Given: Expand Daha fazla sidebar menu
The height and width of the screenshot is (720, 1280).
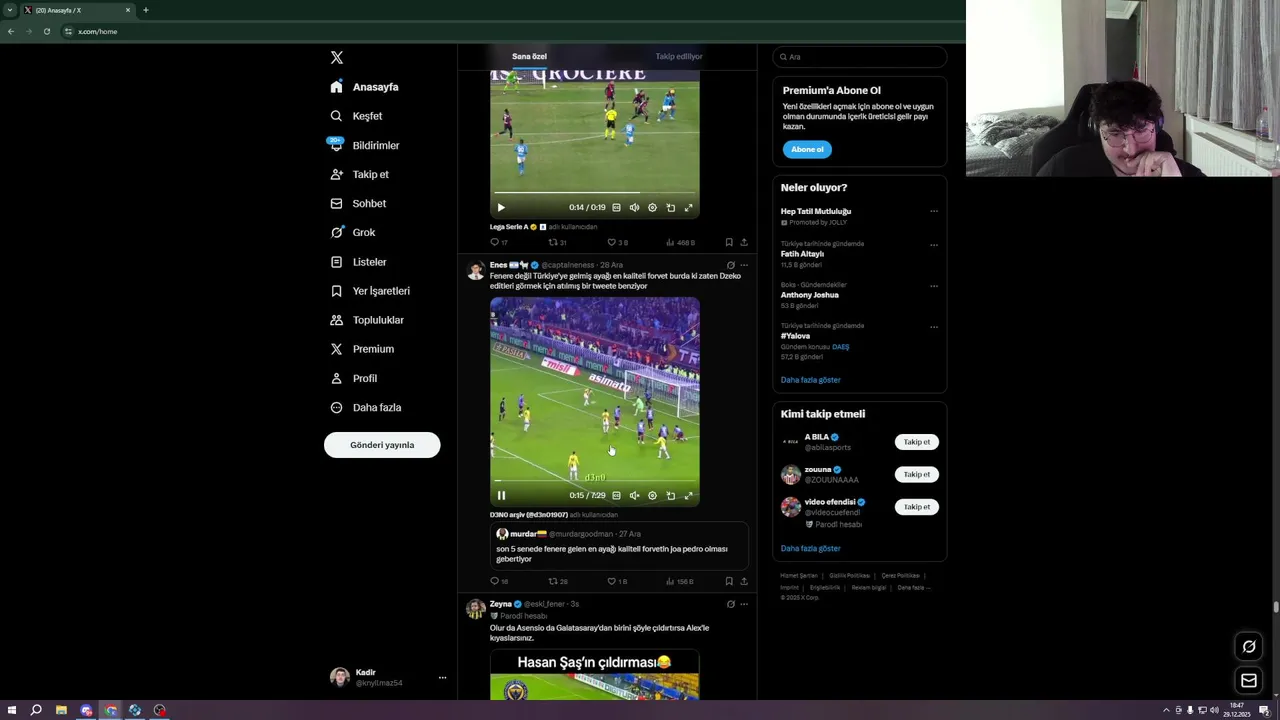Looking at the screenshot, I should tap(366, 407).
